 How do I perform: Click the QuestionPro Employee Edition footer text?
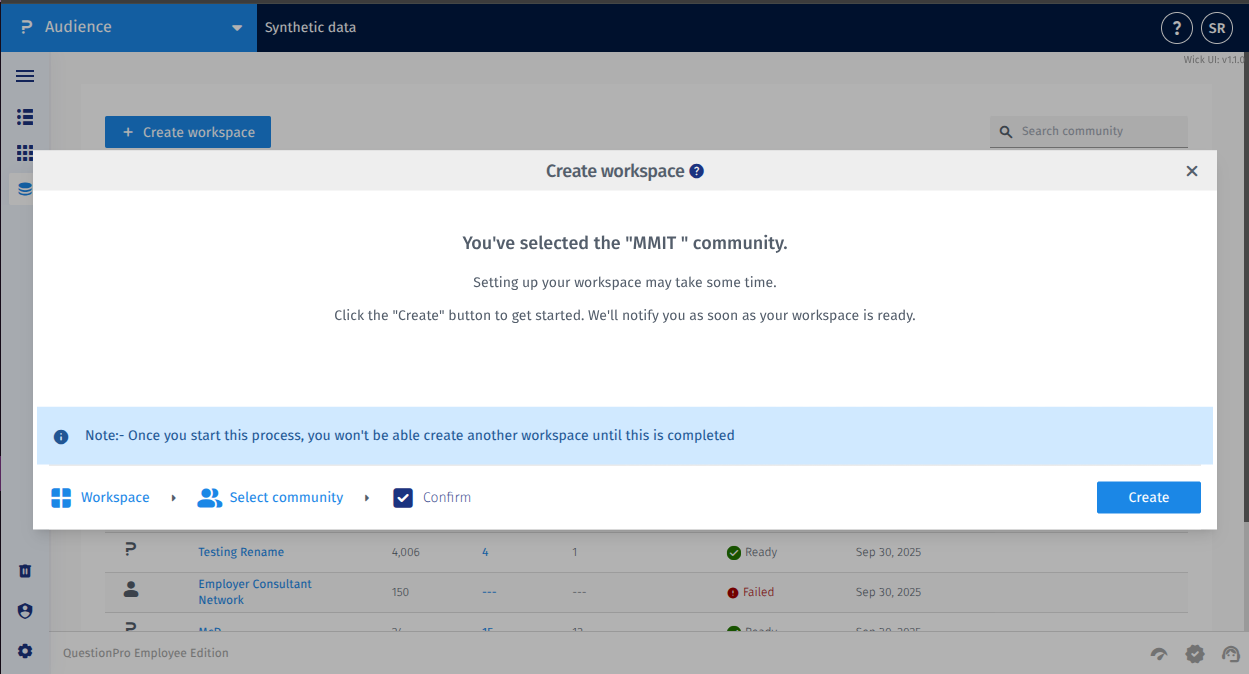point(146,653)
